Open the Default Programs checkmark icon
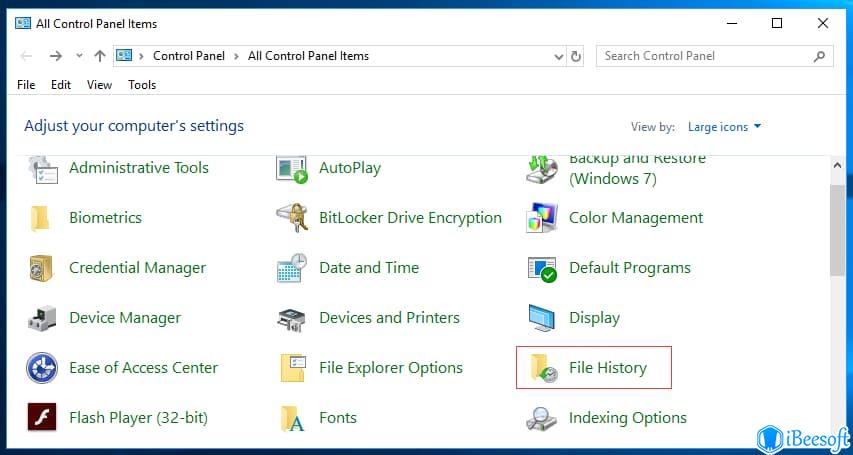Image resolution: width=853 pixels, height=455 pixels. pos(542,269)
